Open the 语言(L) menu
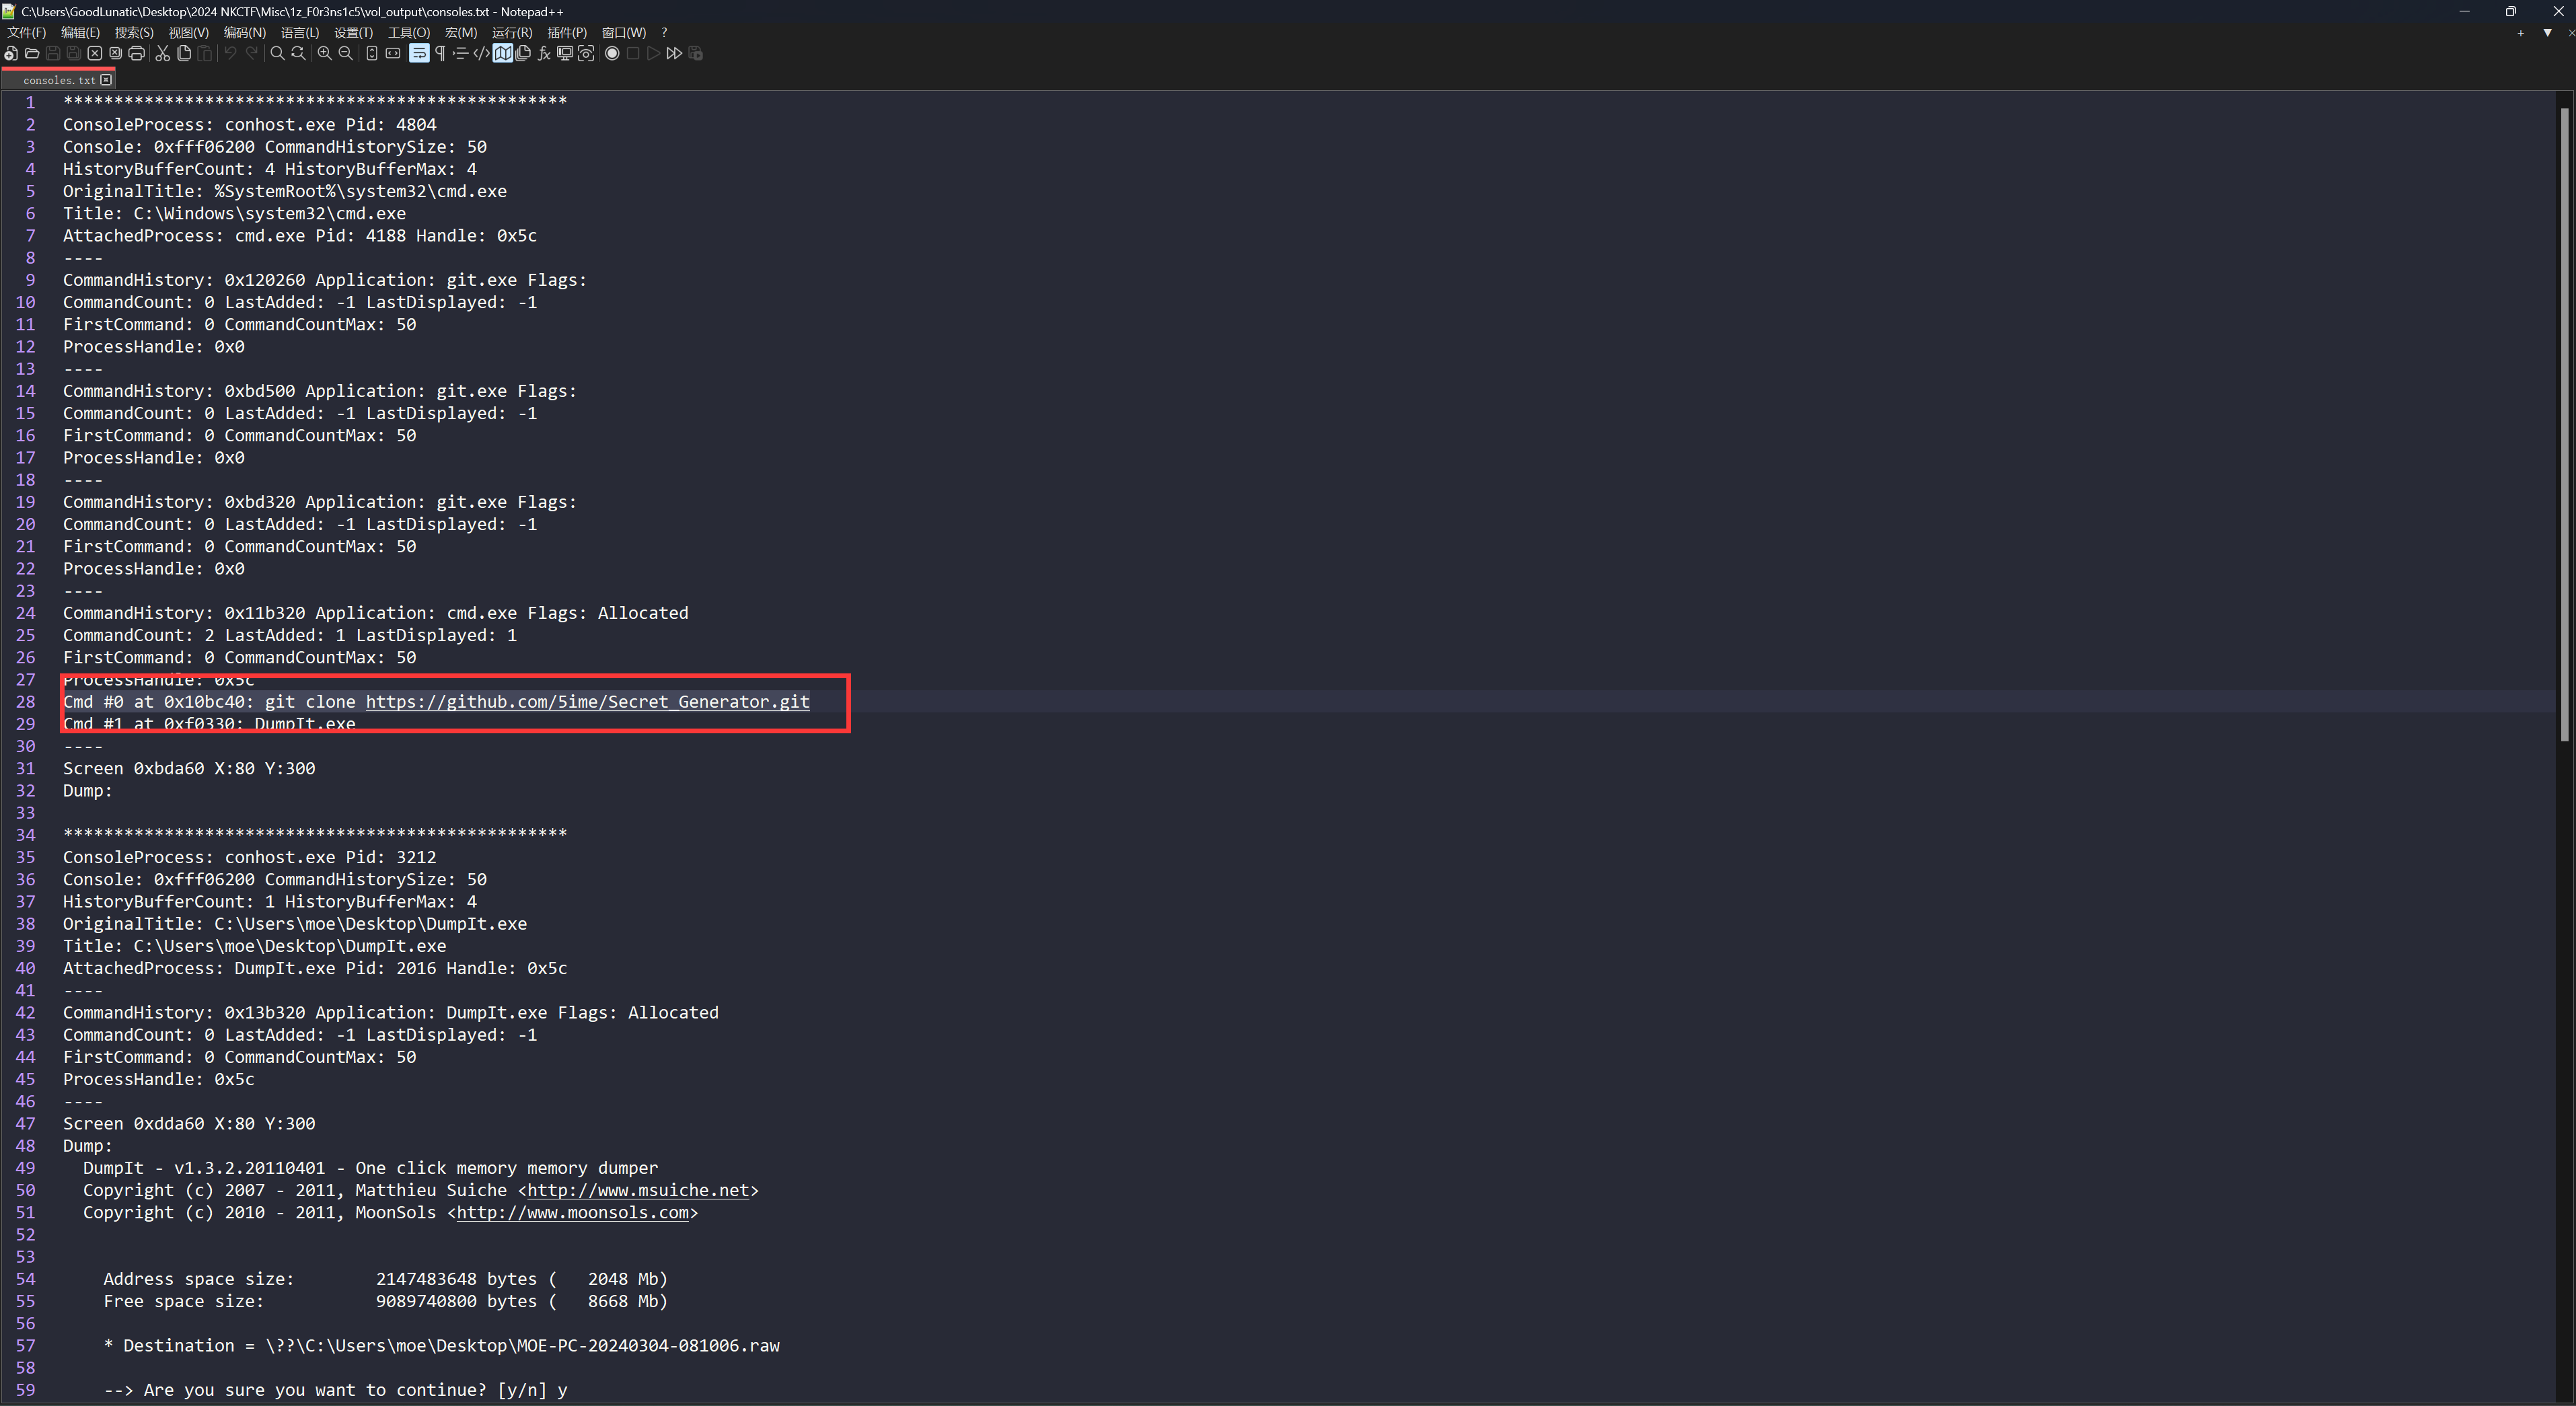The width and height of the screenshot is (2576, 1406). pos(300,33)
